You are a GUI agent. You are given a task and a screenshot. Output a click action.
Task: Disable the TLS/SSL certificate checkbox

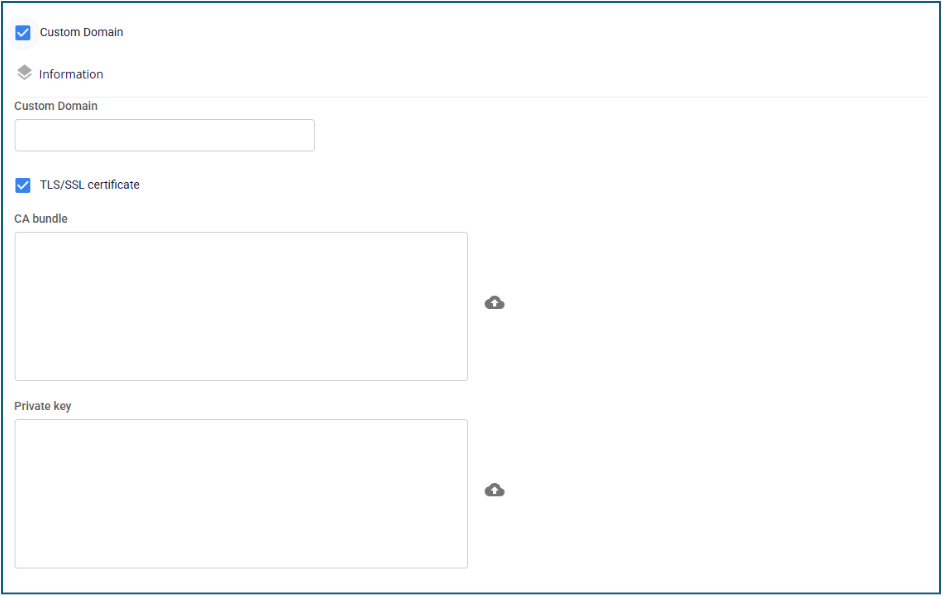pyautogui.click(x=23, y=185)
